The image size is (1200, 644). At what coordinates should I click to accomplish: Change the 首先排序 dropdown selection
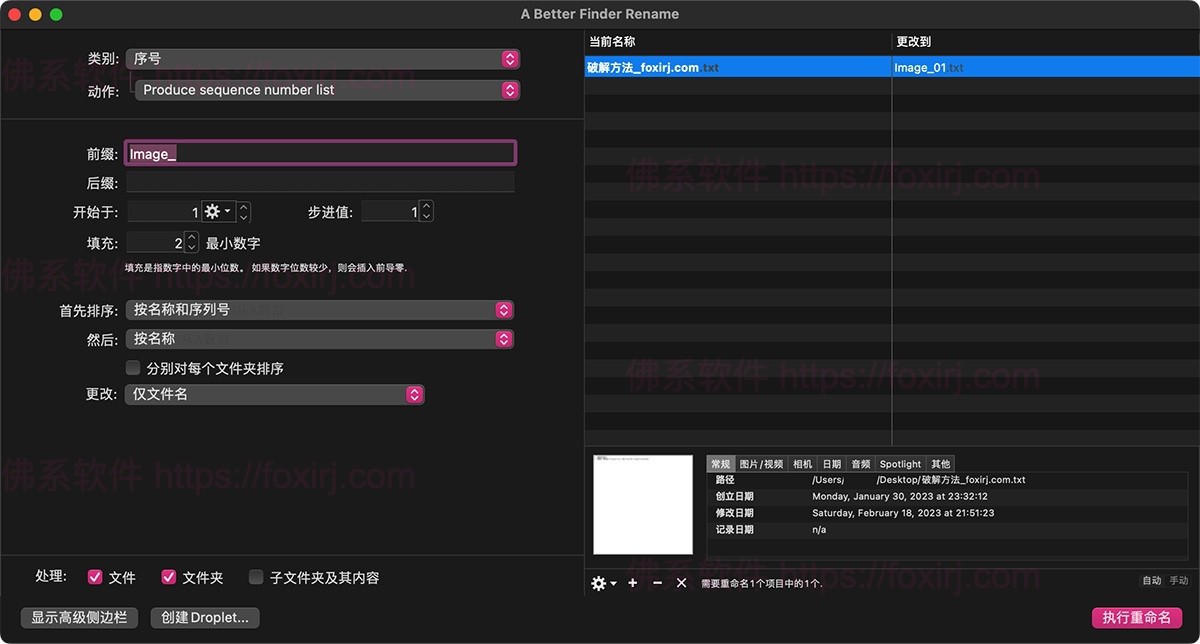[320, 310]
